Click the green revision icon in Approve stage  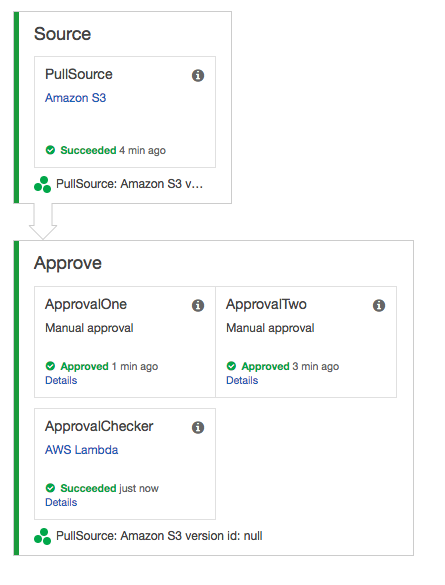pos(43,536)
